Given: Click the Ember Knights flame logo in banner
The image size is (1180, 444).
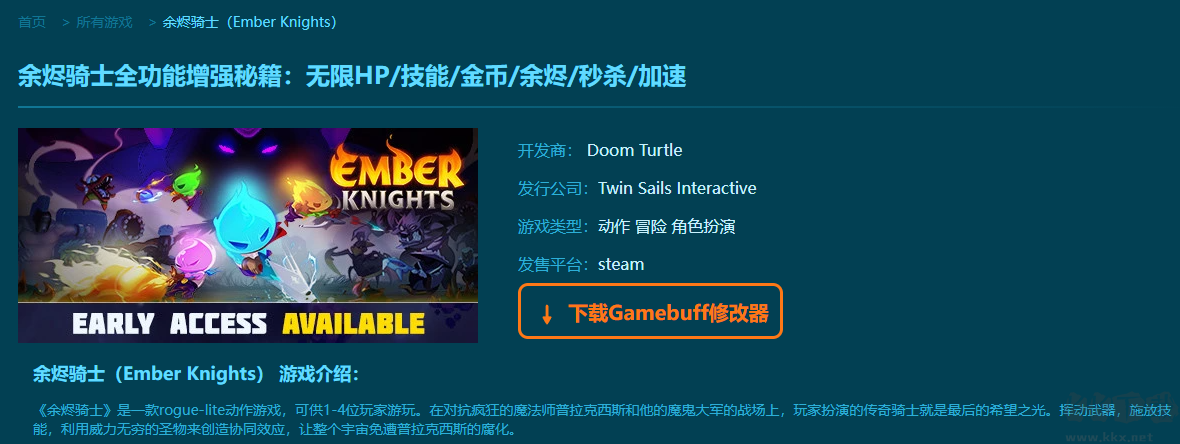Looking at the screenshot, I should pos(395,175).
